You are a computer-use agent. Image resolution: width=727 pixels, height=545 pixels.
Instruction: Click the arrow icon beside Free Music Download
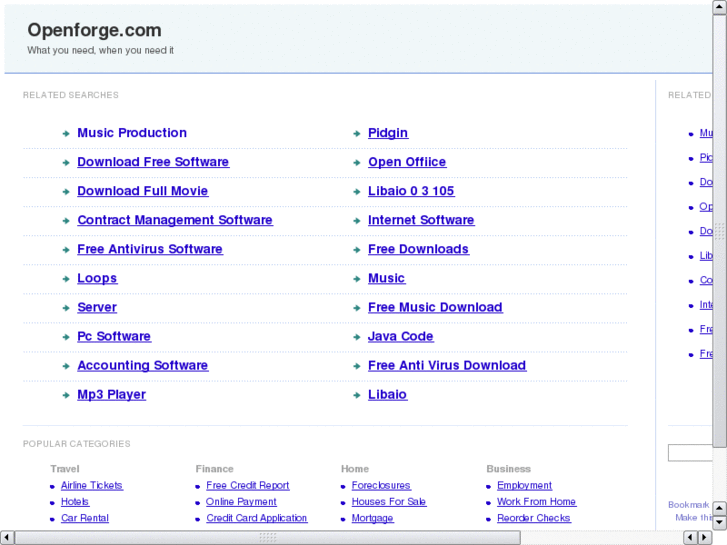coord(357,308)
